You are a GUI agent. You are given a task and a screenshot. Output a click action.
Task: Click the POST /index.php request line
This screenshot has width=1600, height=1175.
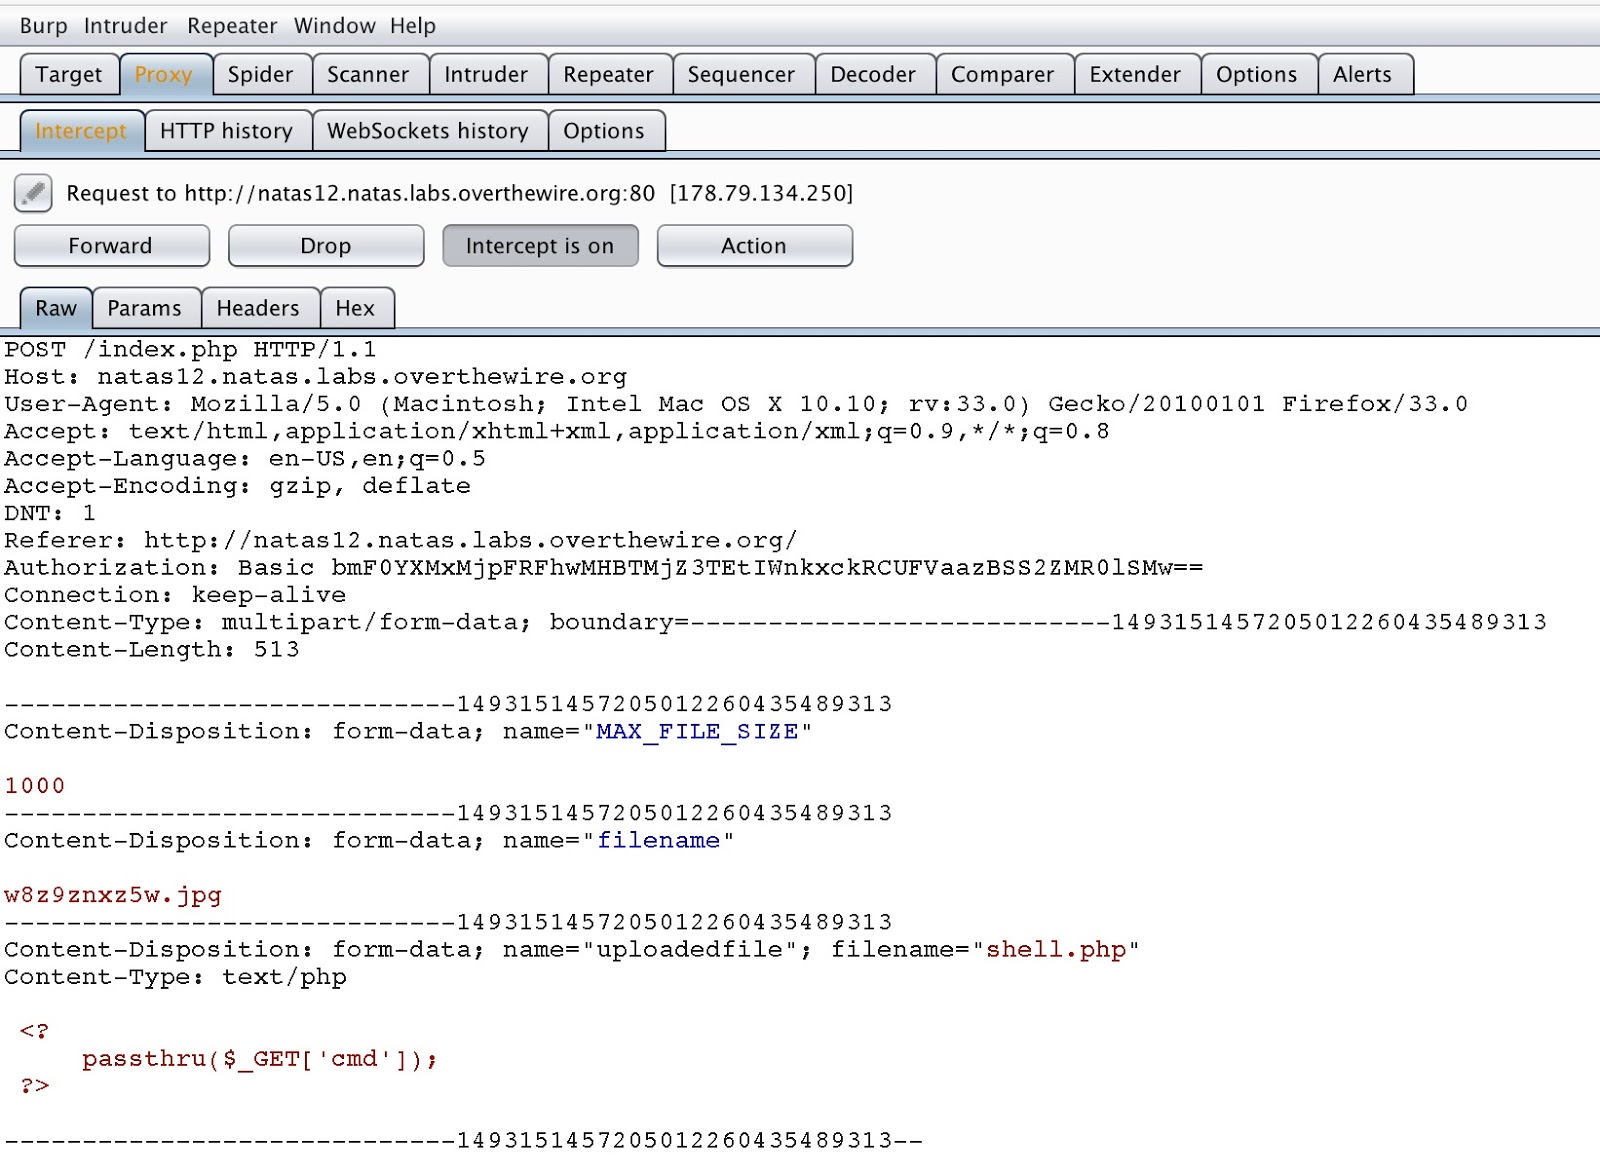click(x=190, y=350)
